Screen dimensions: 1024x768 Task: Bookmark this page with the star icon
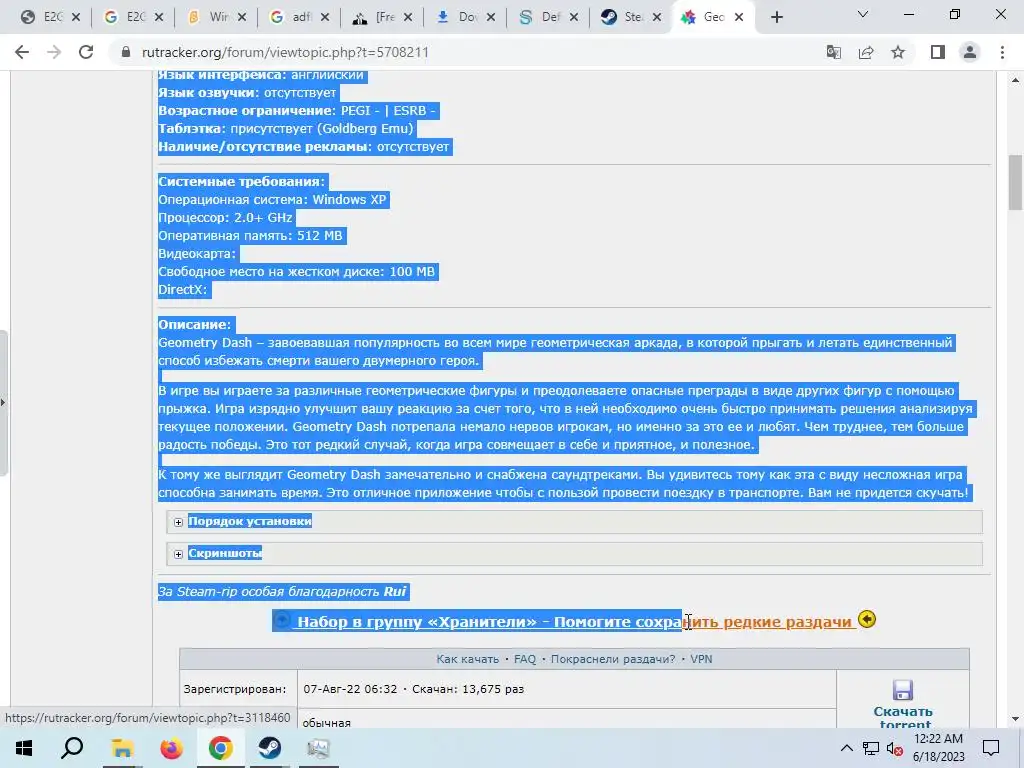point(898,52)
